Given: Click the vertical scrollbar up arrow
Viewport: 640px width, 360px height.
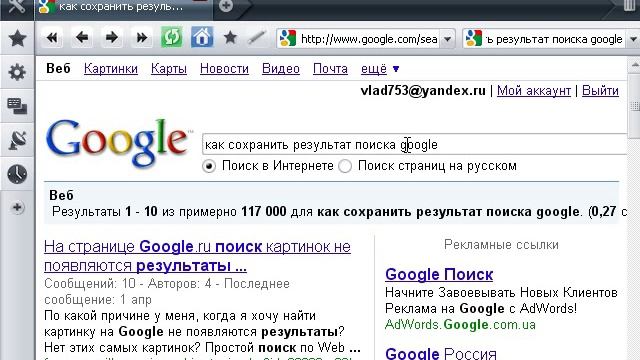Looking at the screenshot, I should 634,64.
